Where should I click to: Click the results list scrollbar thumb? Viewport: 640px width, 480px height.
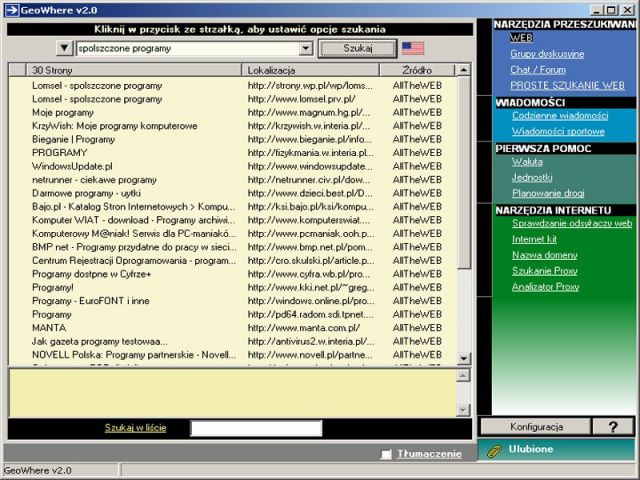coord(464,173)
